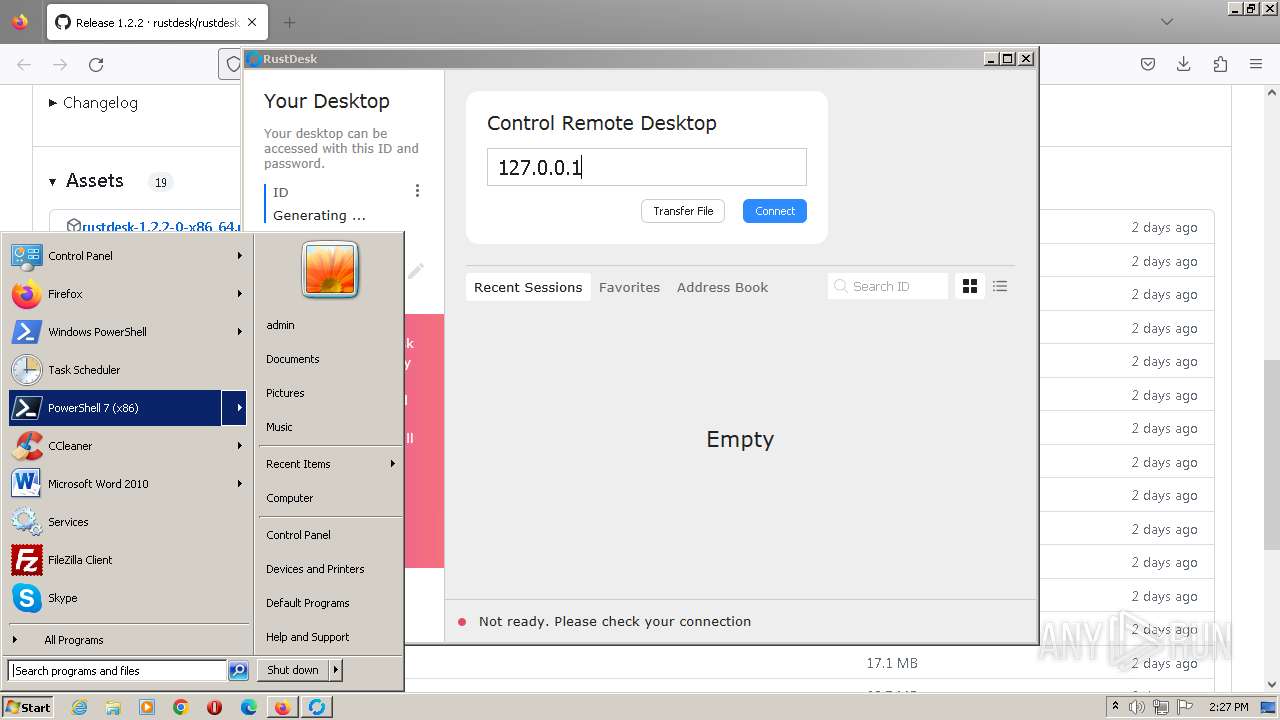Open Opera browser from the taskbar
The height and width of the screenshot is (720, 1280).
pyautogui.click(x=214, y=707)
